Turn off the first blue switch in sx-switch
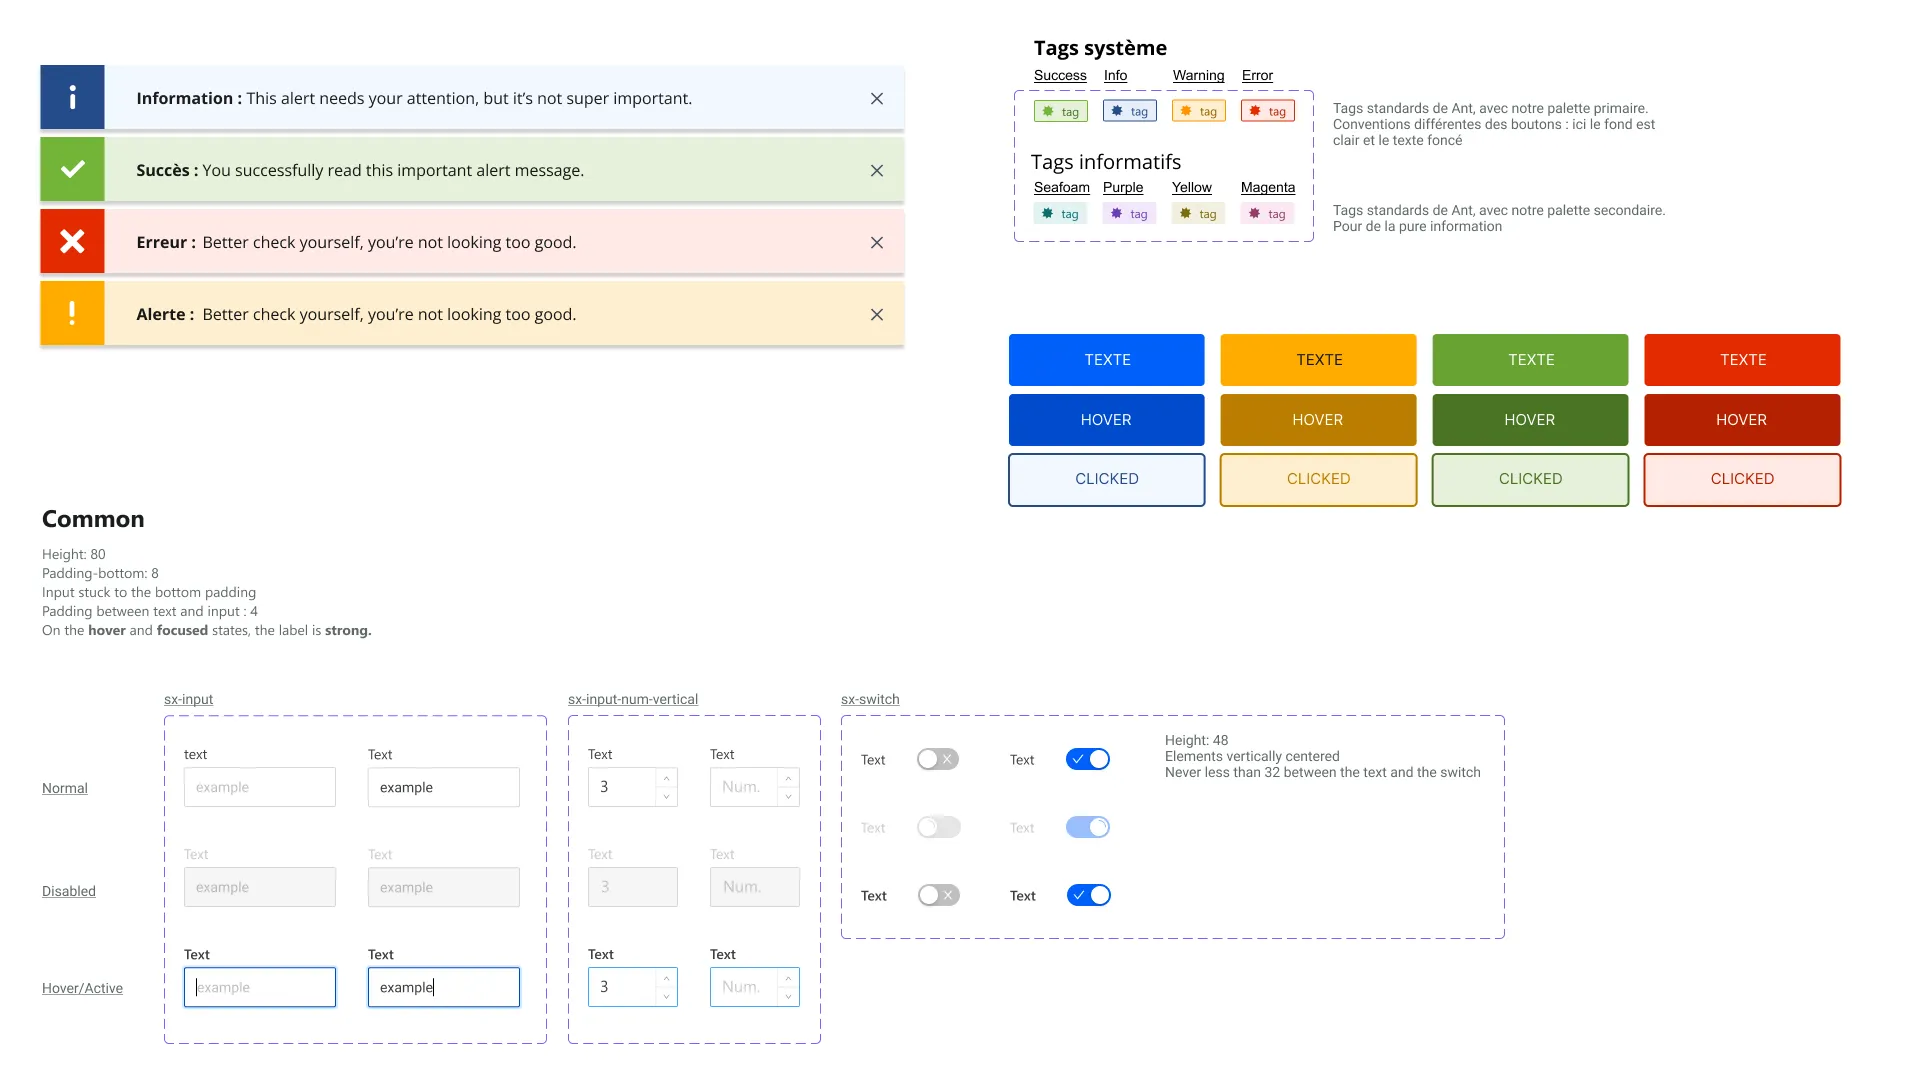The width and height of the screenshot is (1920, 1080). click(1088, 759)
